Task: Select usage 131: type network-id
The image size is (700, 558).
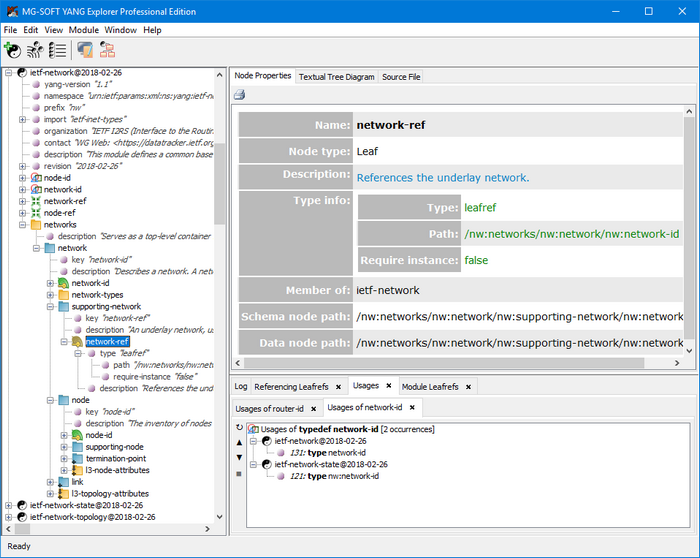Action: click(x=328, y=453)
